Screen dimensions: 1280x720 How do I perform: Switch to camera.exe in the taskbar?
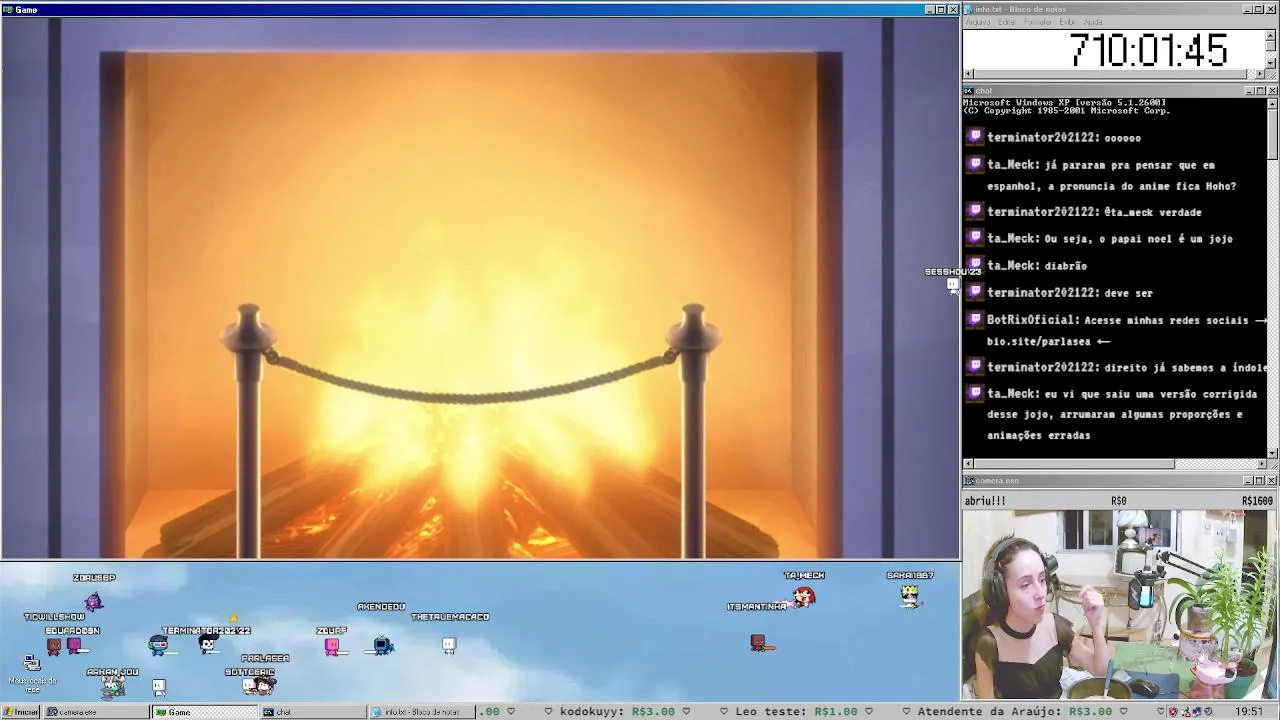tap(95, 712)
